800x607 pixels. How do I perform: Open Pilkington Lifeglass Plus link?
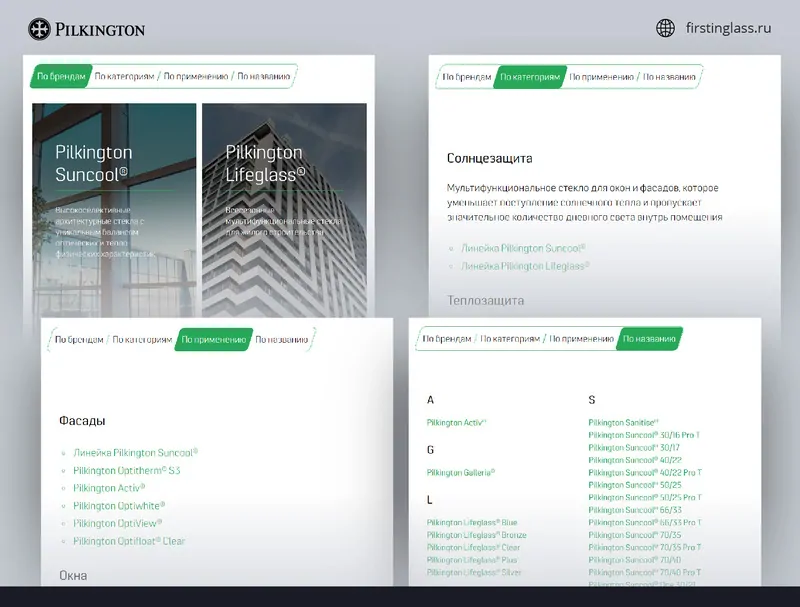point(472,560)
